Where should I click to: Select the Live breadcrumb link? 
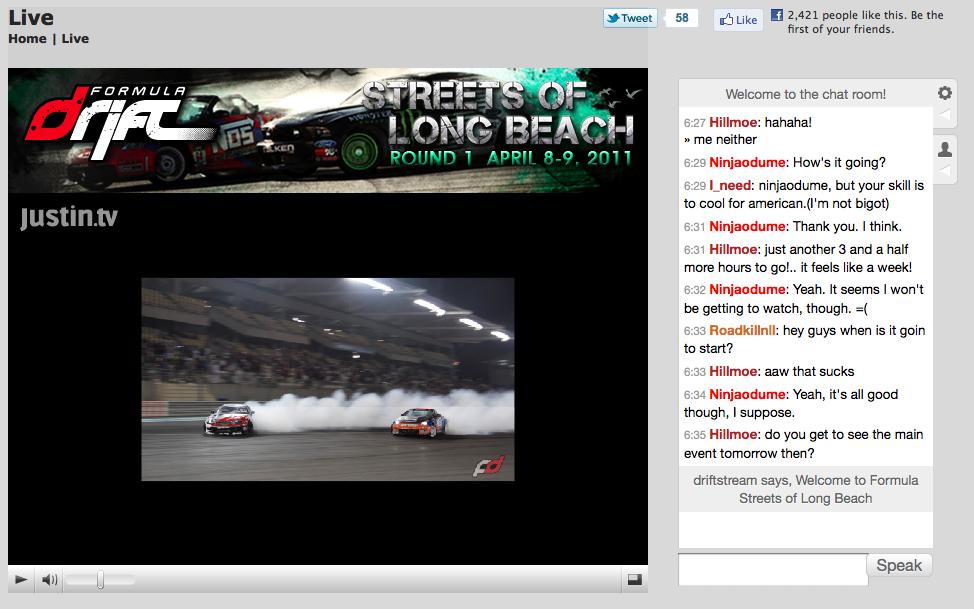(75, 39)
